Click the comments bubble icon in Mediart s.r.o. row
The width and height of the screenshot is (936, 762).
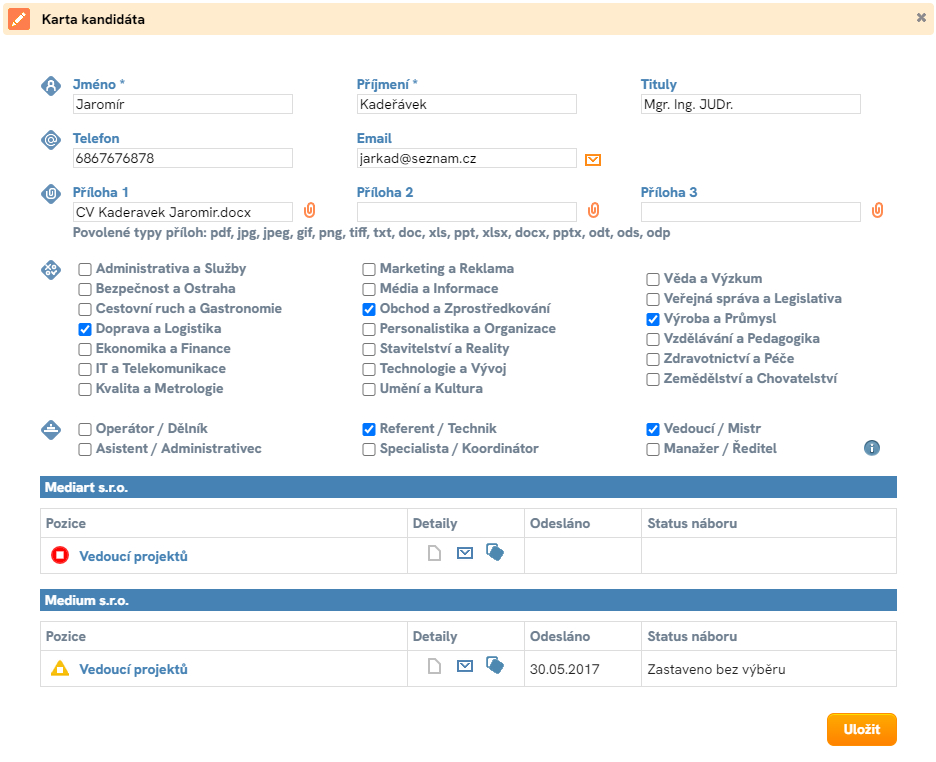(494, 552)
